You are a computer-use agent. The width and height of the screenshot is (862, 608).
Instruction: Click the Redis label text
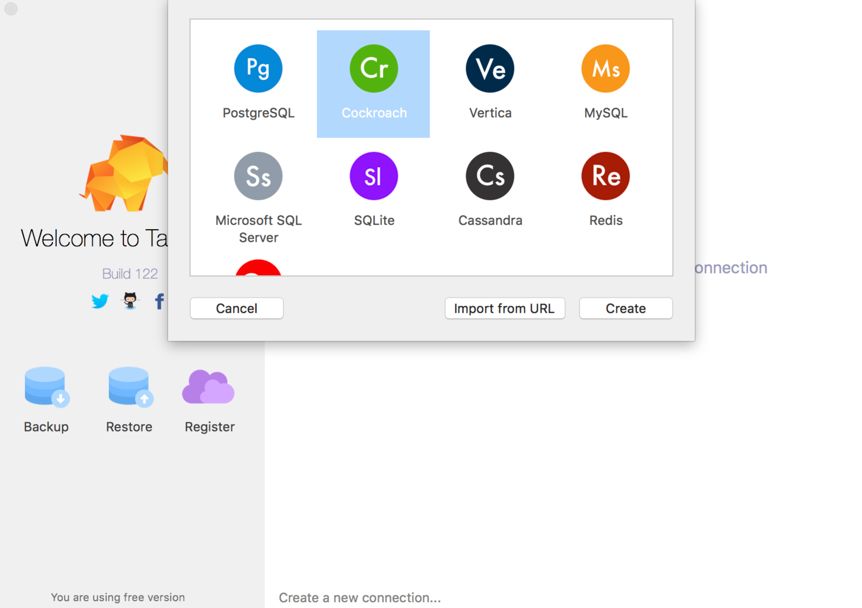point(606,220)
